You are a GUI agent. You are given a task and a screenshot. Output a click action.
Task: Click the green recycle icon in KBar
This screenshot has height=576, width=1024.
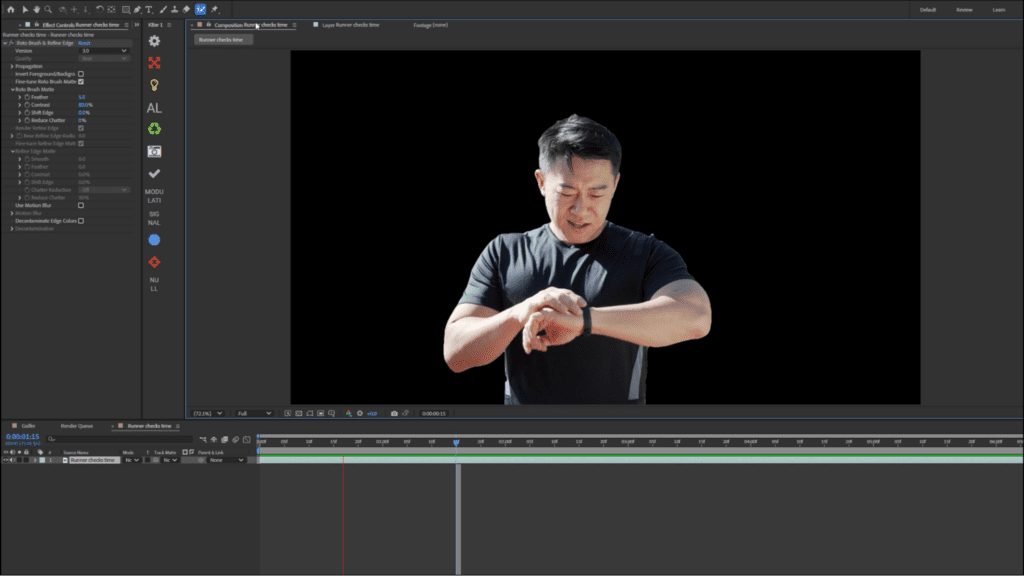click(x=154, y=129)
